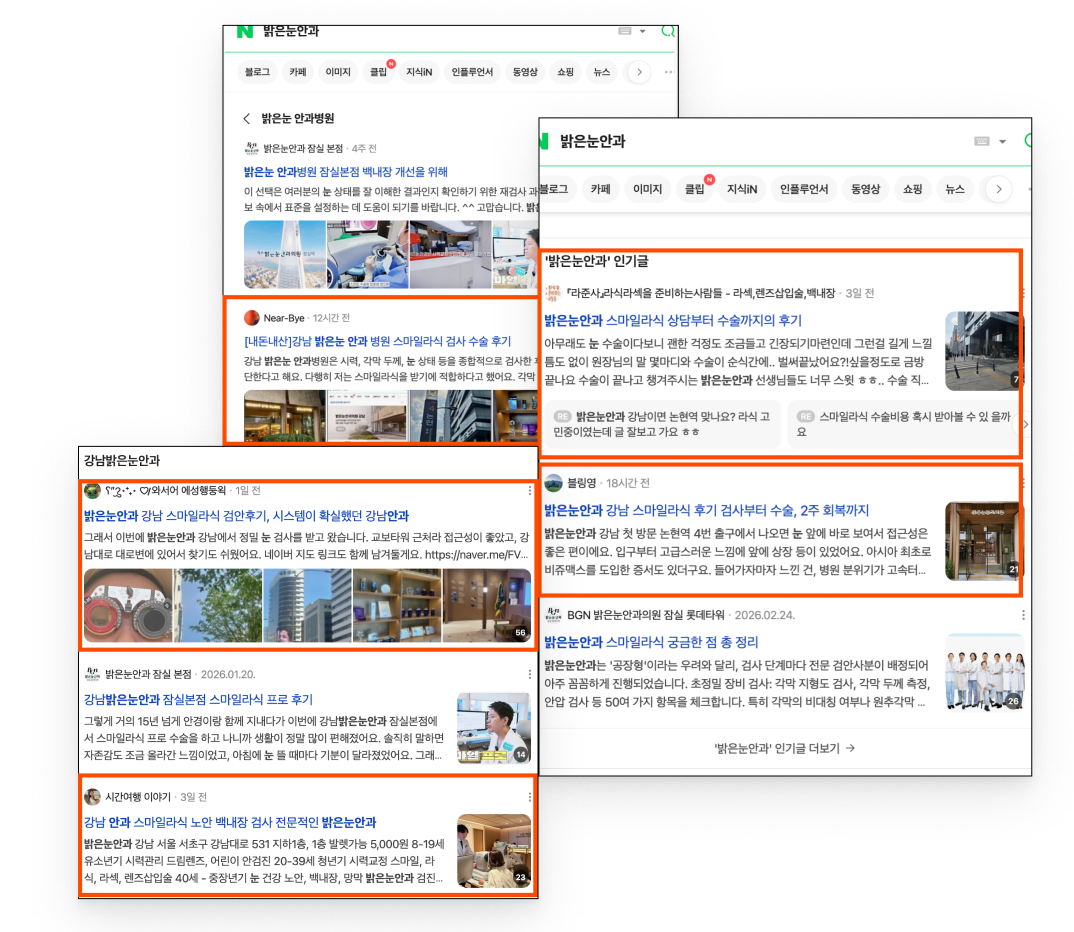Open 이미지 tab in back window
This screenshot has width=1074, height=932.
coord(338,72)
